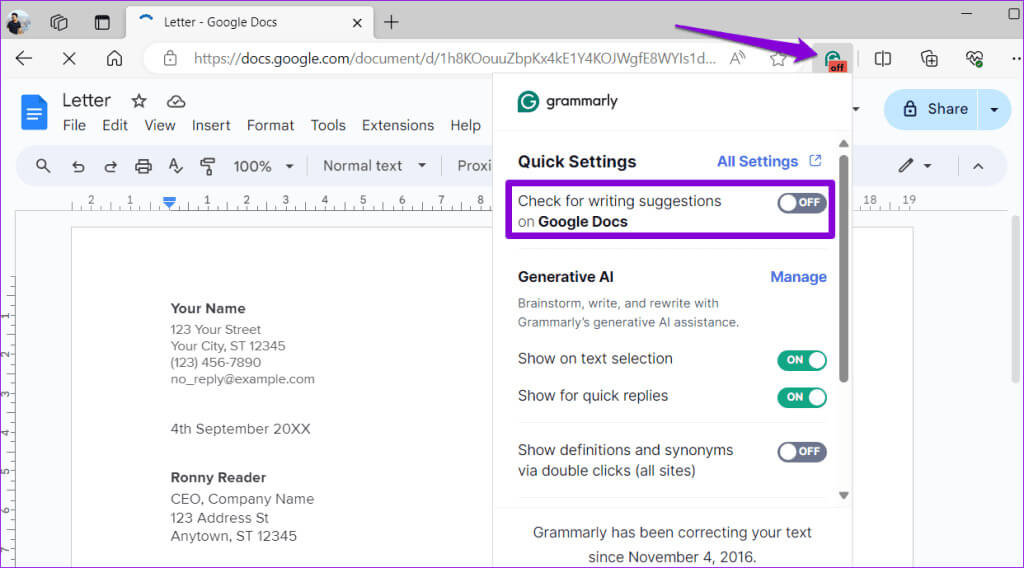1024x568 pixels.
Task: Star the Letter document
Action: (x=139, y=101)
